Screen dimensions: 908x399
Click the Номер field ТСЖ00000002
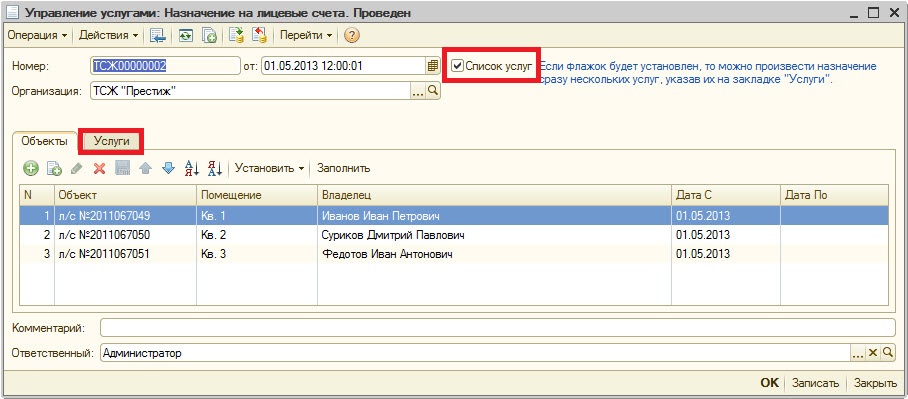(x=165, y=66)
